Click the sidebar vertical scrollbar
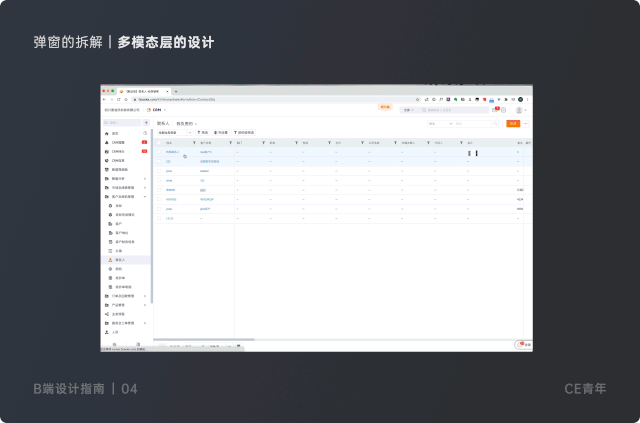 coord(152,216)
